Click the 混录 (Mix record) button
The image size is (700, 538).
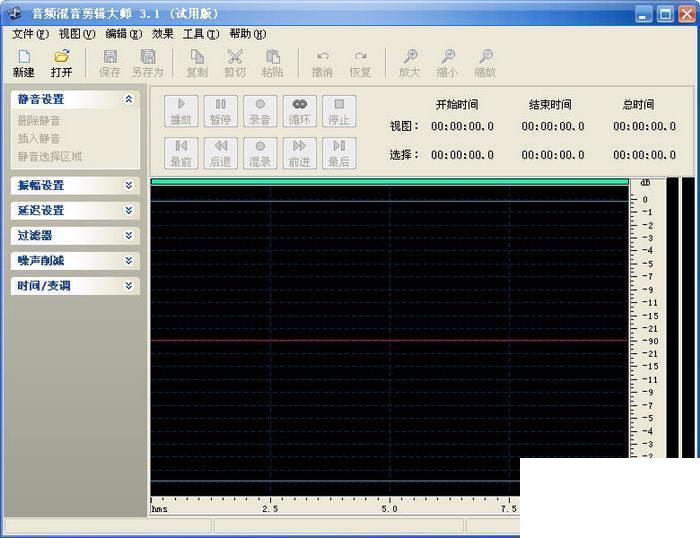(260, 153)
